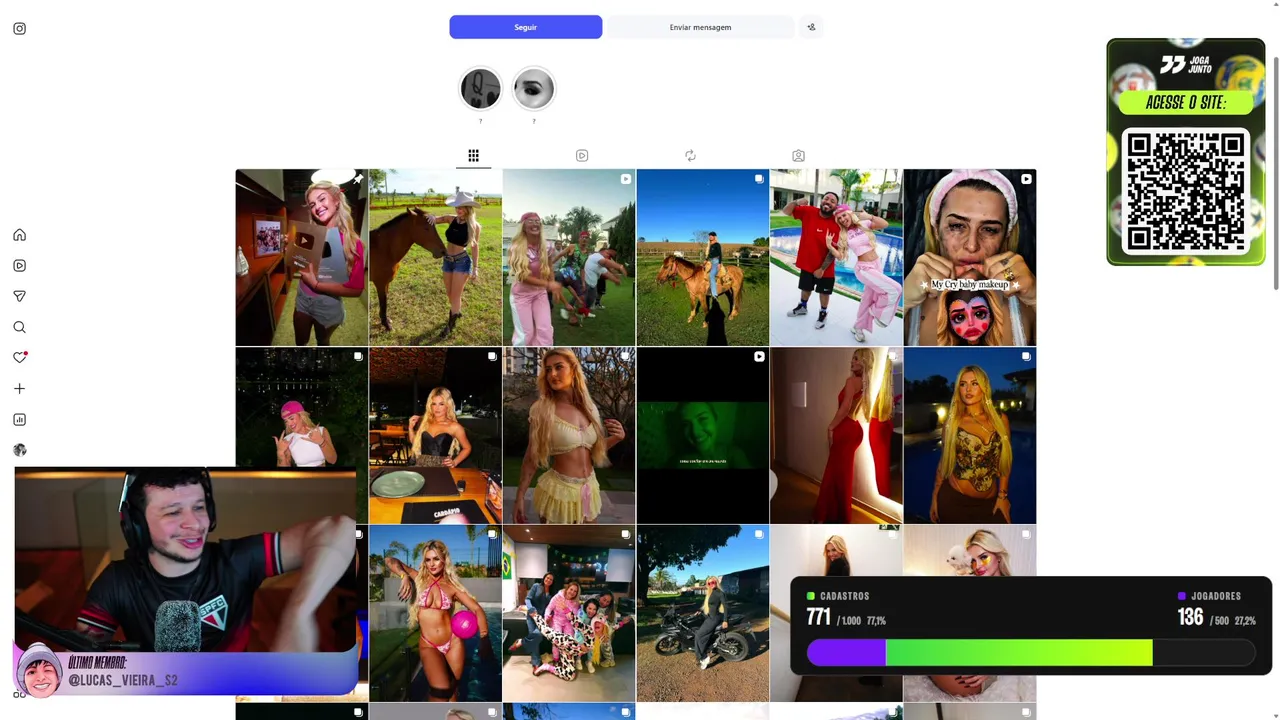Open Search with the magnifier icon
Viewport: 1280px width, 720px height.
pyautogui.click(x=19, y=327)
